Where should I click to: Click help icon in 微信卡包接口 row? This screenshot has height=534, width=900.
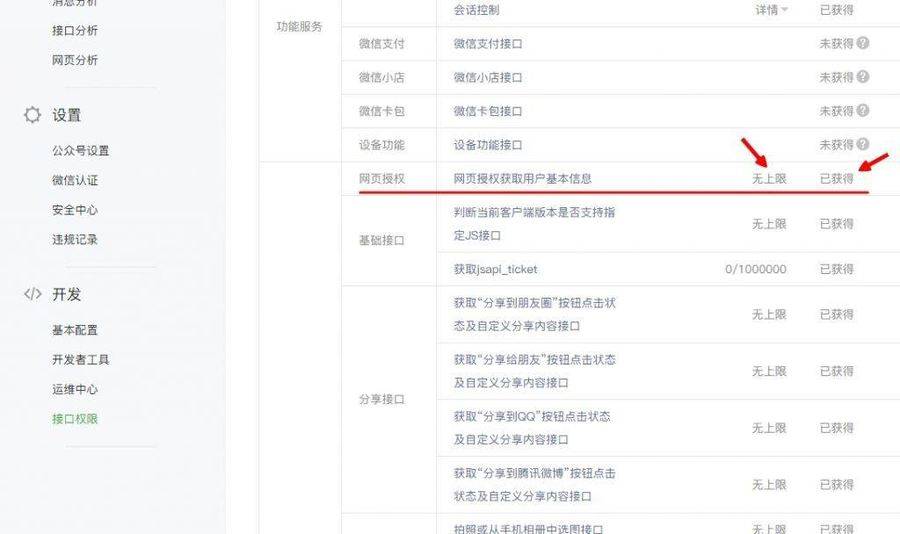pos(862,110)
